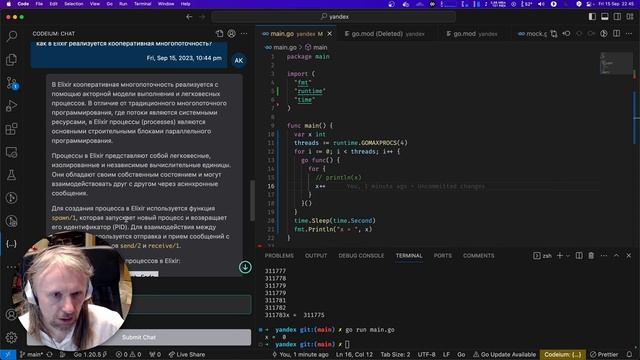Open Source Control view with badge

tap(11, 83)
